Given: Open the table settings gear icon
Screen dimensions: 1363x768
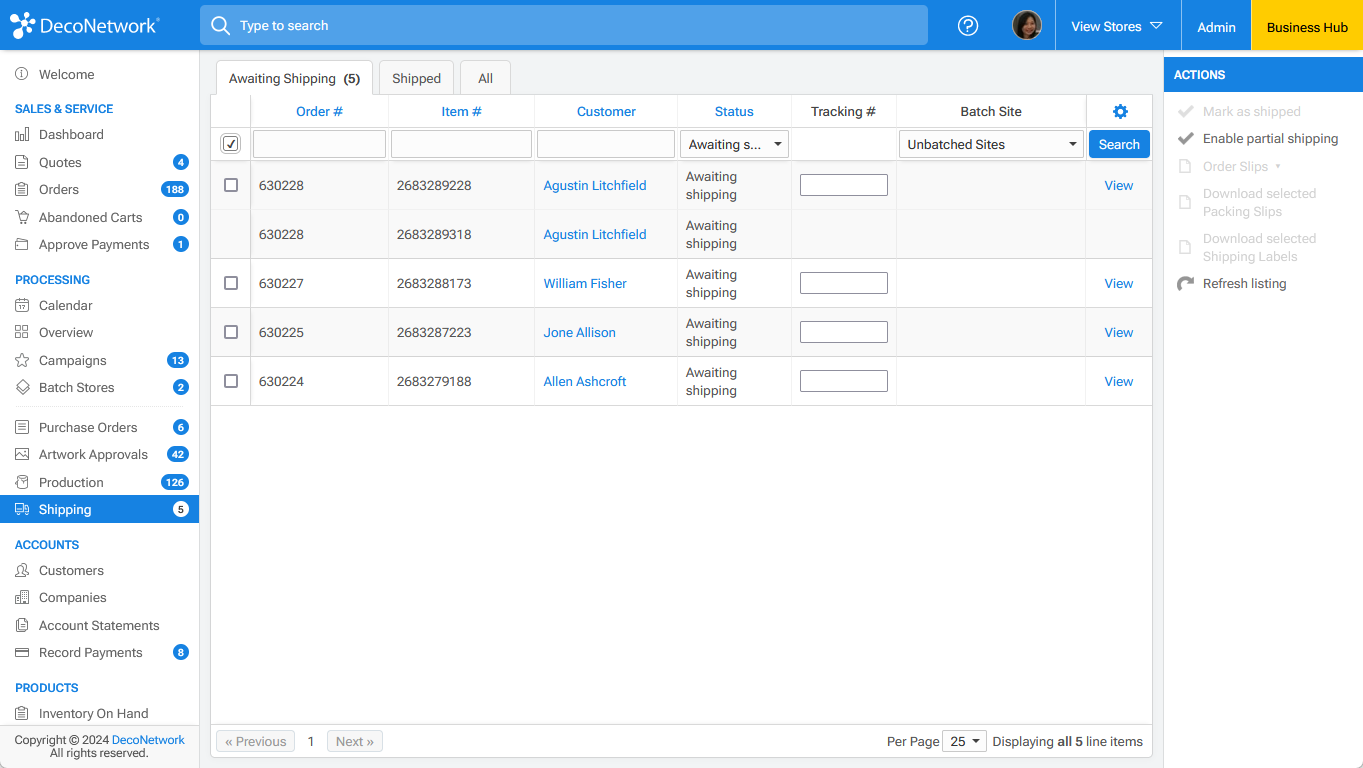Looking at the screenshot, I should pyautogui.click(x=1119, y=111).
